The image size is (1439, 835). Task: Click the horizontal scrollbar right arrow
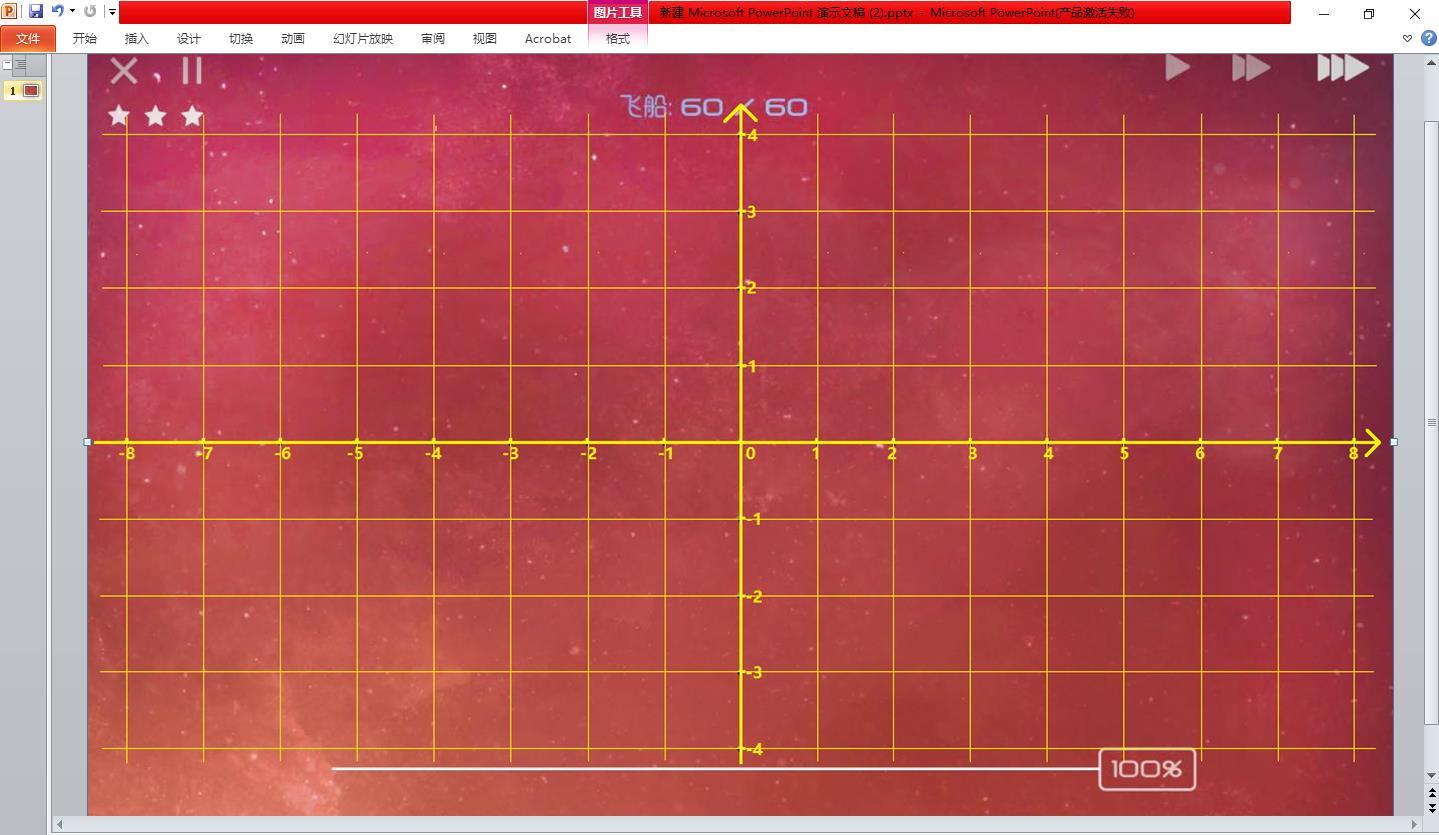point(1415,825)
